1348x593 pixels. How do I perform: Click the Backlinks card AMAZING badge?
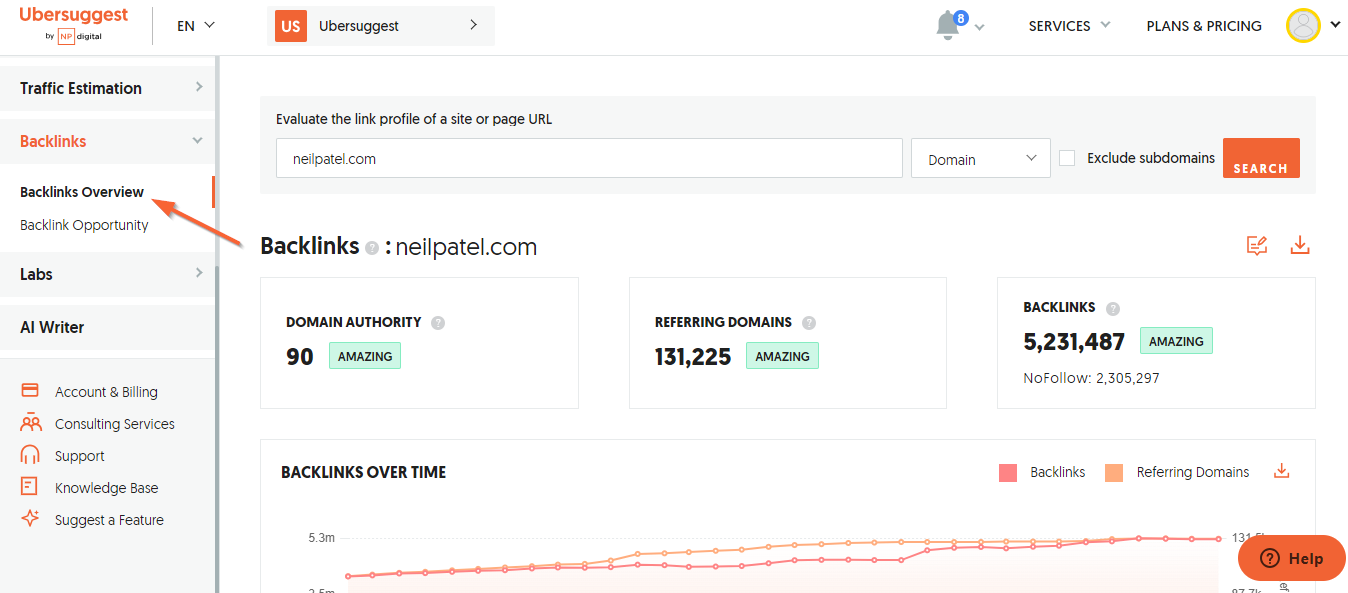point(1176,341)
